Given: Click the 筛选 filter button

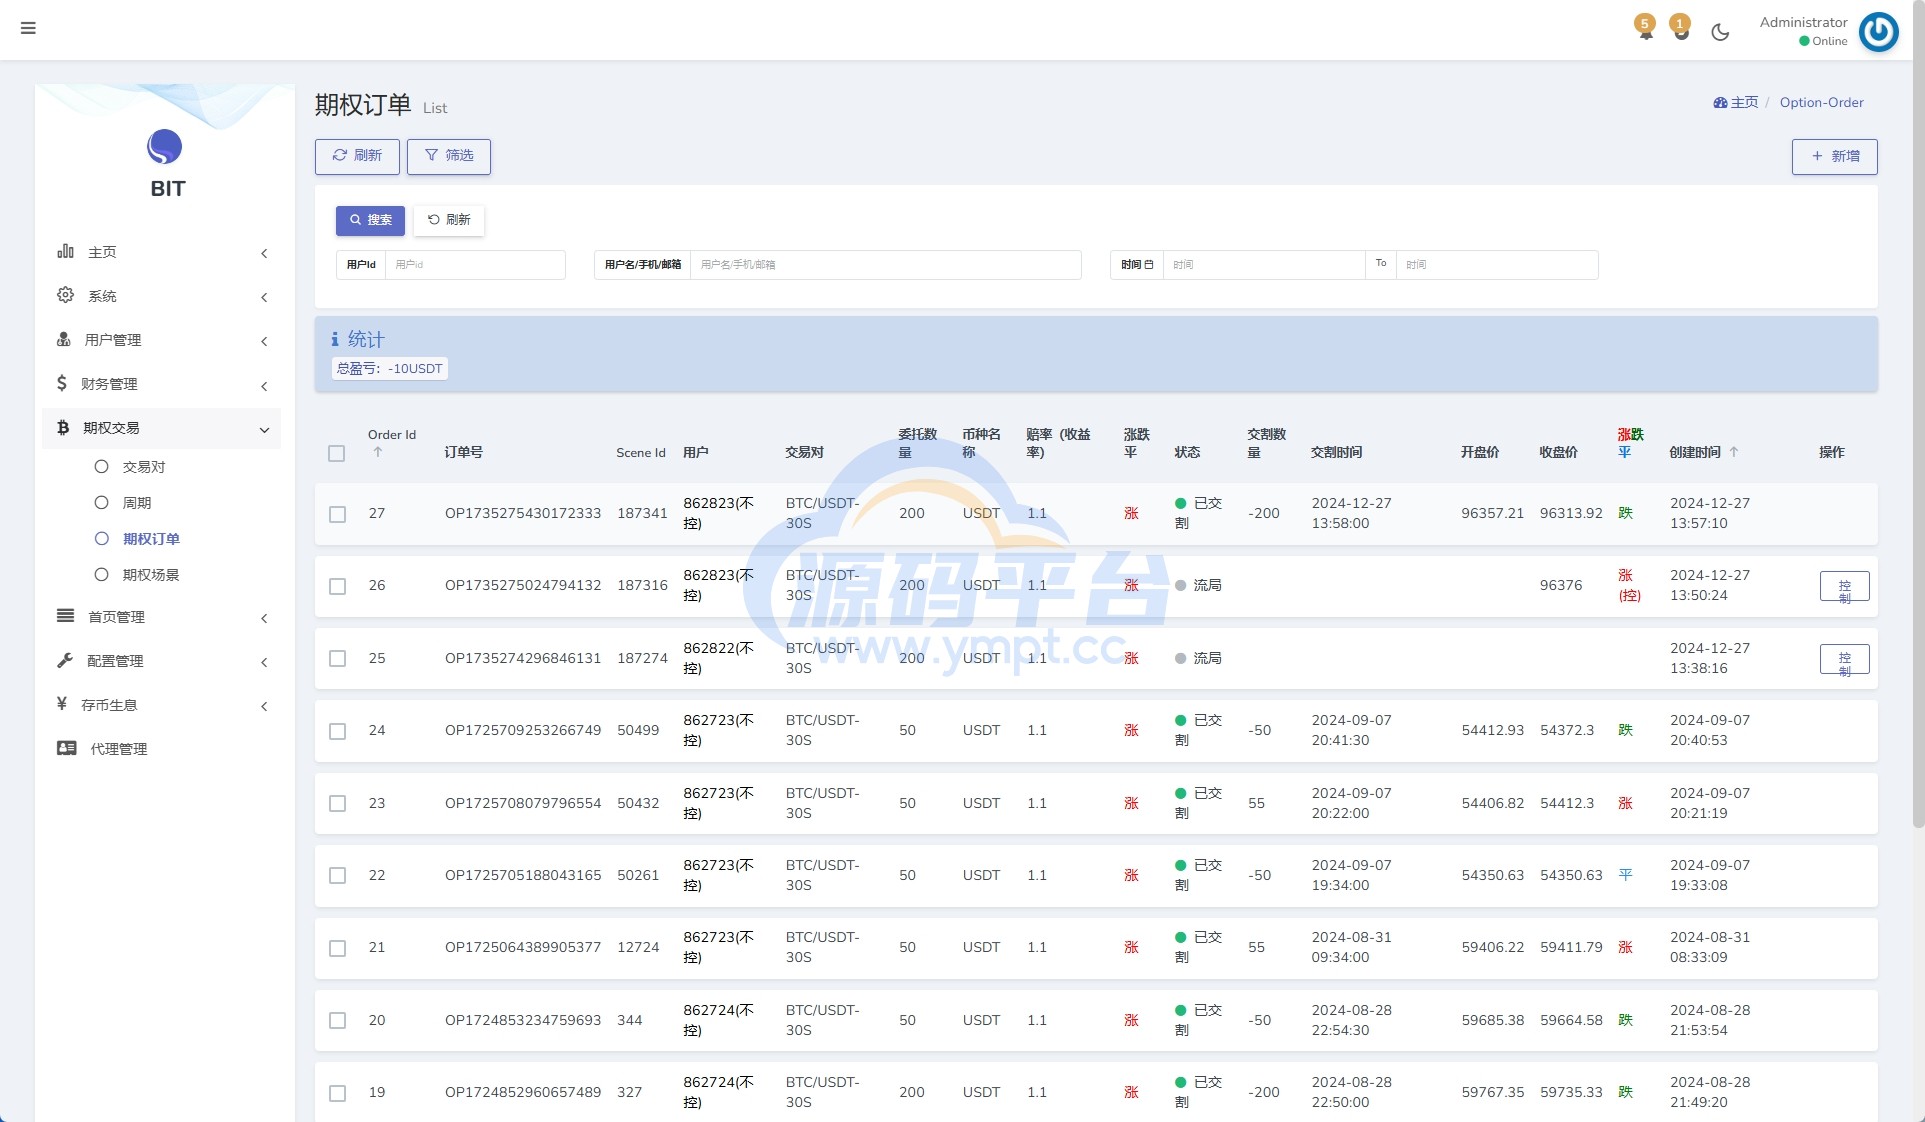Looking at the screenshot, I should coord(449,156).
